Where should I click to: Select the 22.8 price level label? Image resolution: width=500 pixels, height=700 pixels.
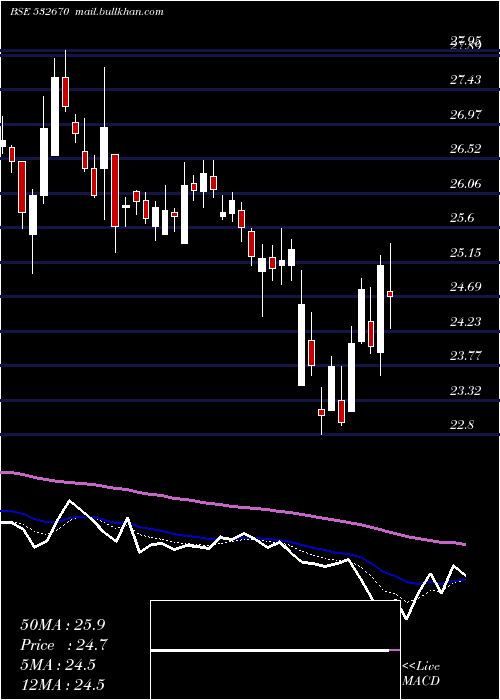tap(462, 425)
